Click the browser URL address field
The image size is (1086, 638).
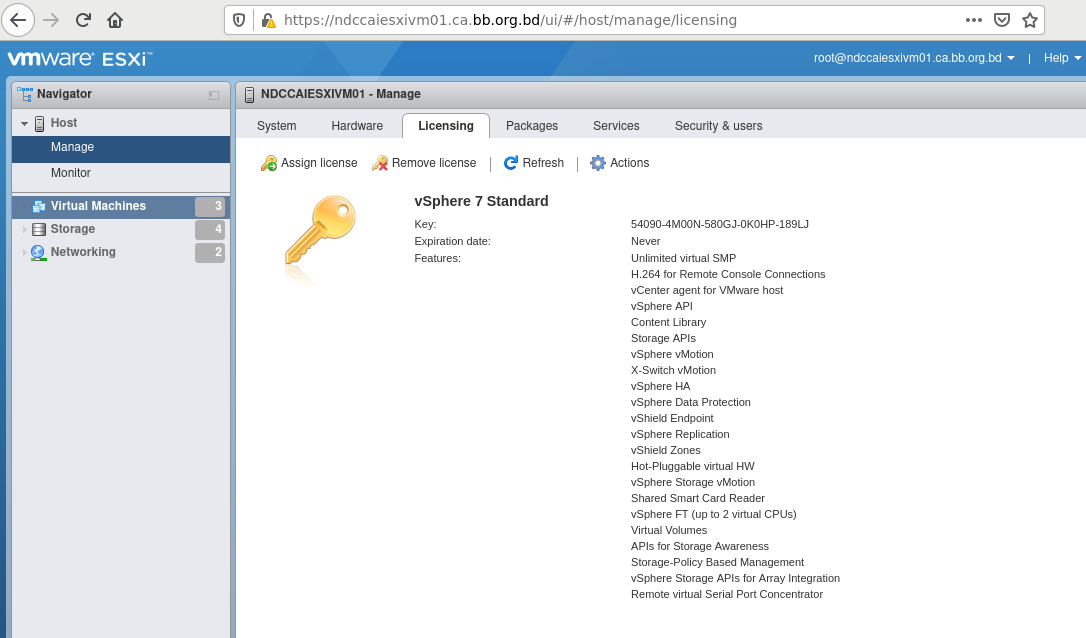click(510, 20)
